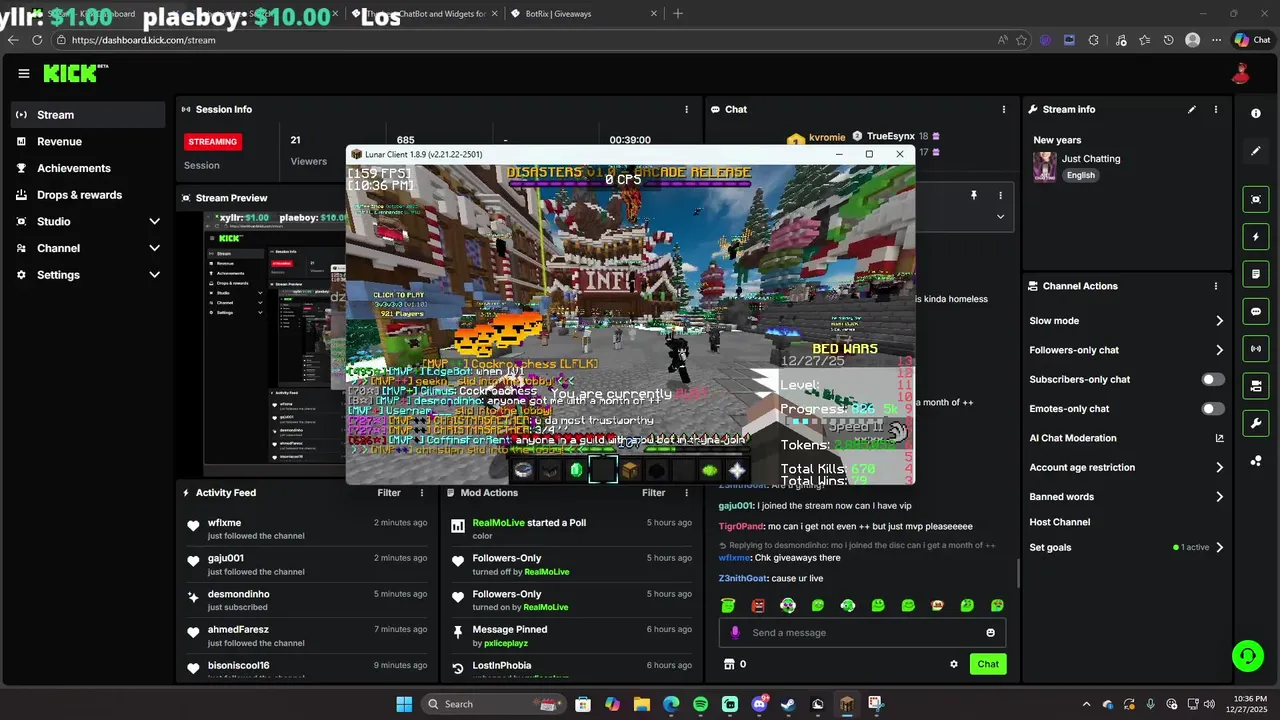The image size is (1280, 720).
Task: Open the green headset support button
Action: (1247, 656)
